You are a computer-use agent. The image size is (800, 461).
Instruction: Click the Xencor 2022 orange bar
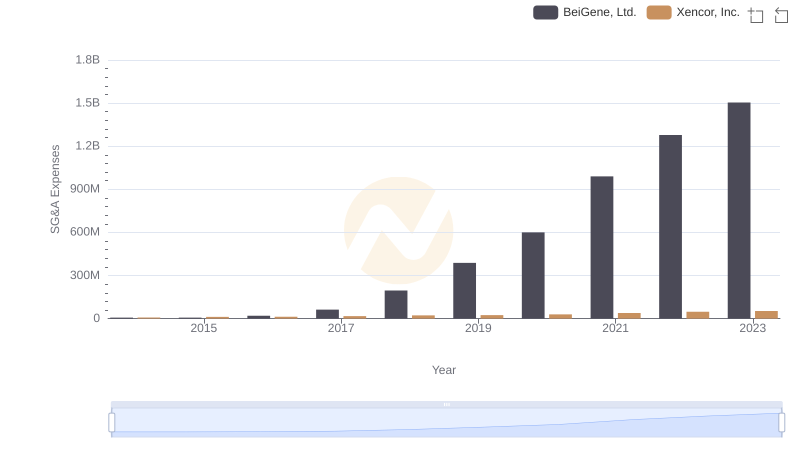697,315
